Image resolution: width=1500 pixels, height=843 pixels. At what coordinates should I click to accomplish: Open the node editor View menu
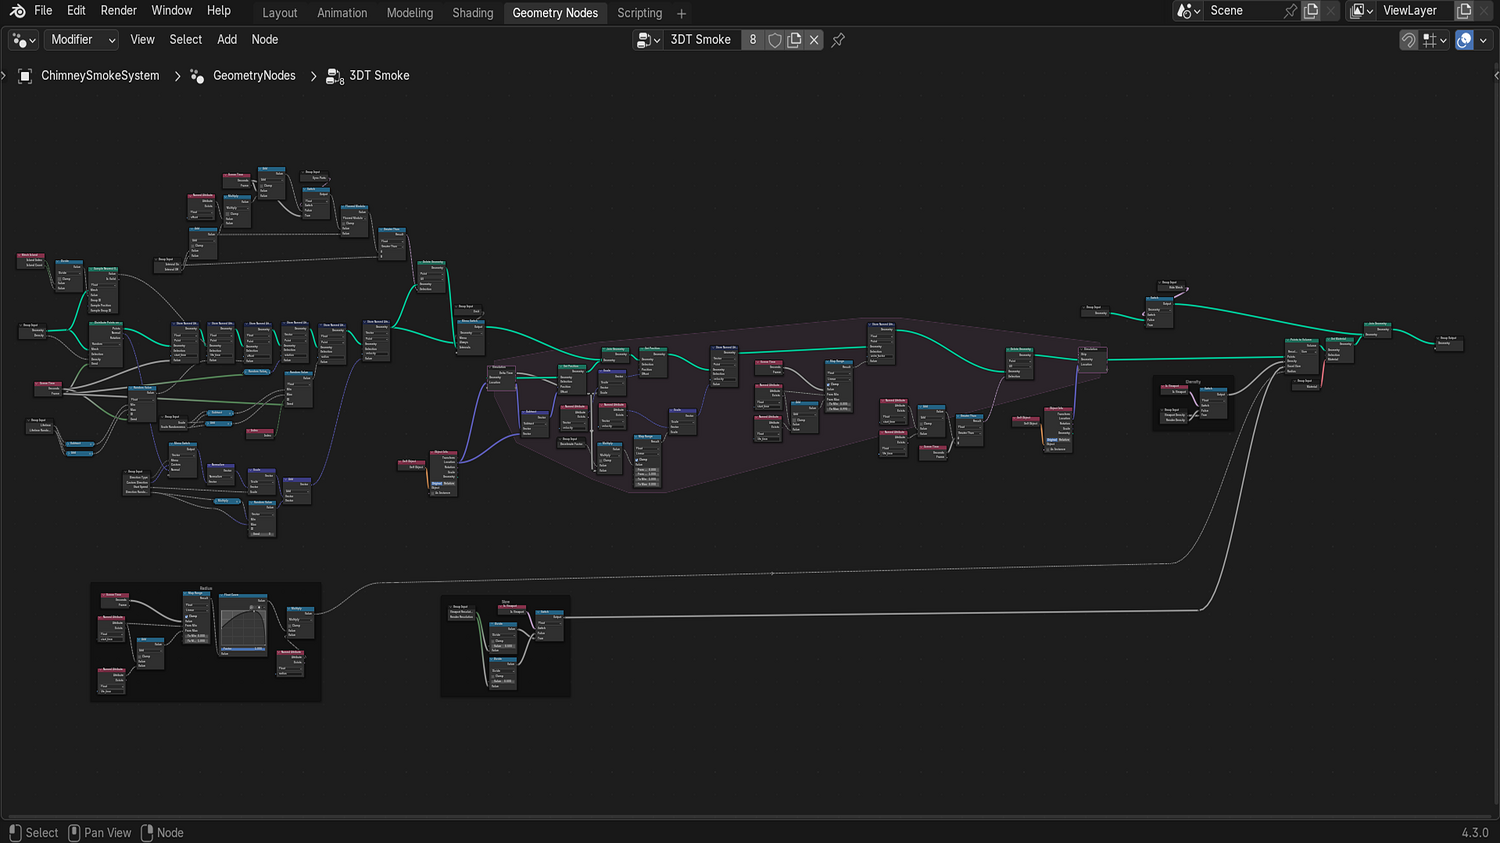point(143,40)
